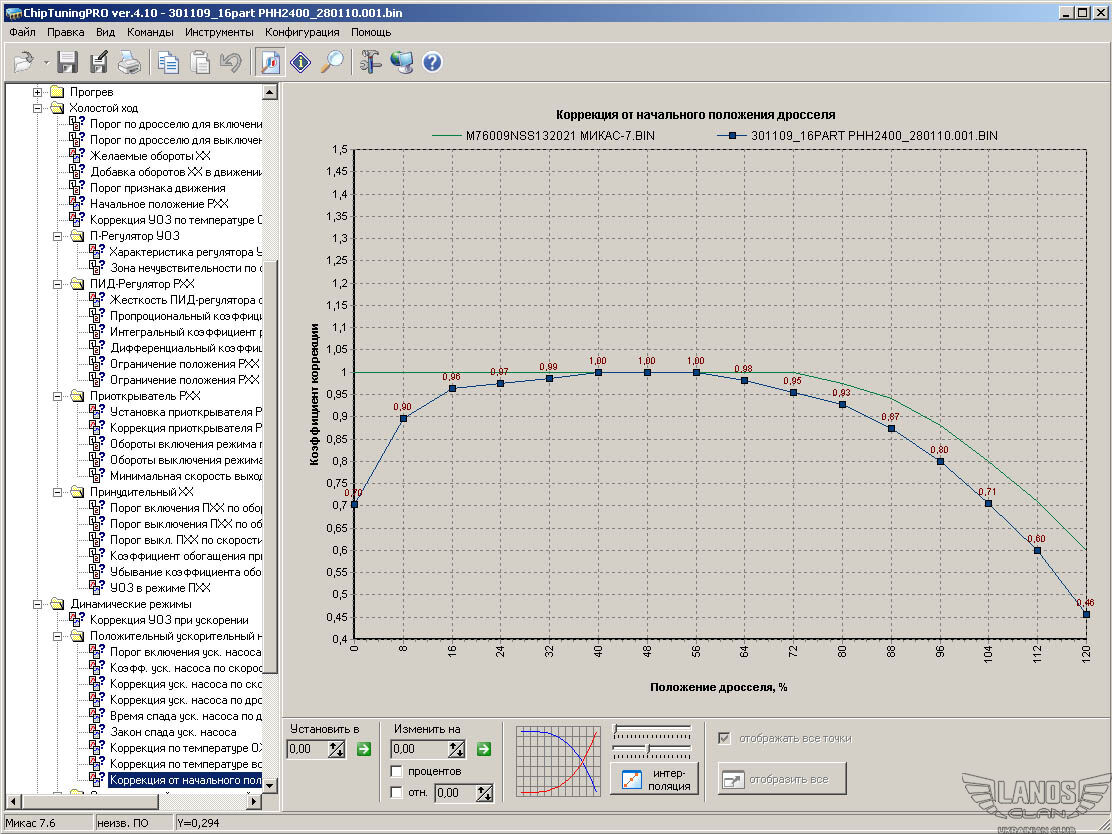1112x834 pixels.
Task: Click the blue question mark help icon
Action: coord(432,63)
